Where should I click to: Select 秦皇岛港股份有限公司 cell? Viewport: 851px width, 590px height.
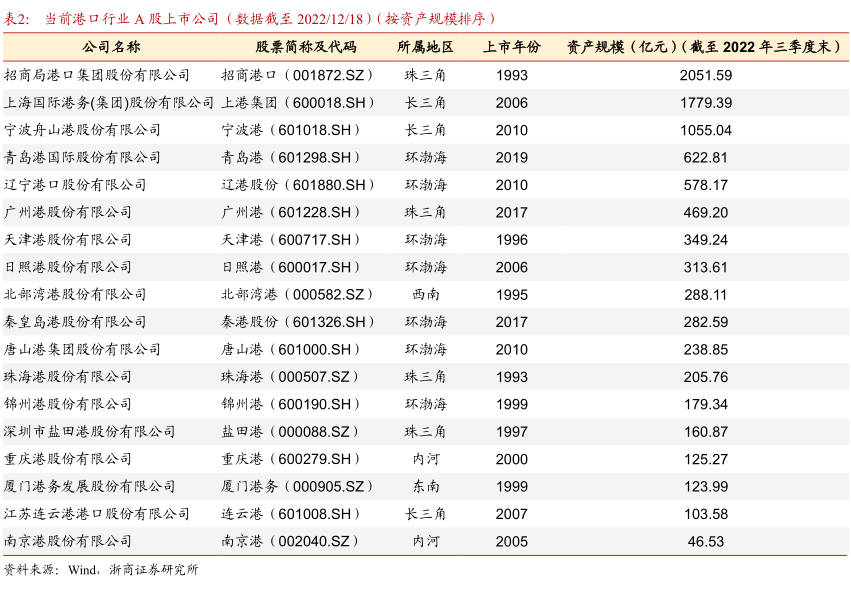click(75, 322)
